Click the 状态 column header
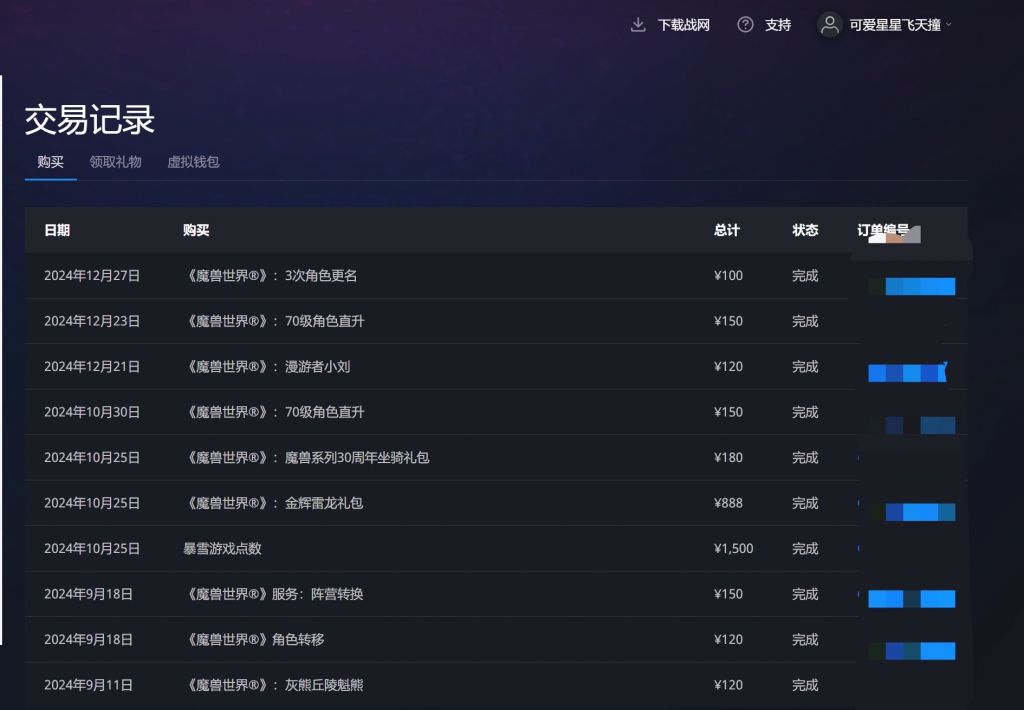The image size is (1024, 710). pyautogui.click(x=805, y=230)
